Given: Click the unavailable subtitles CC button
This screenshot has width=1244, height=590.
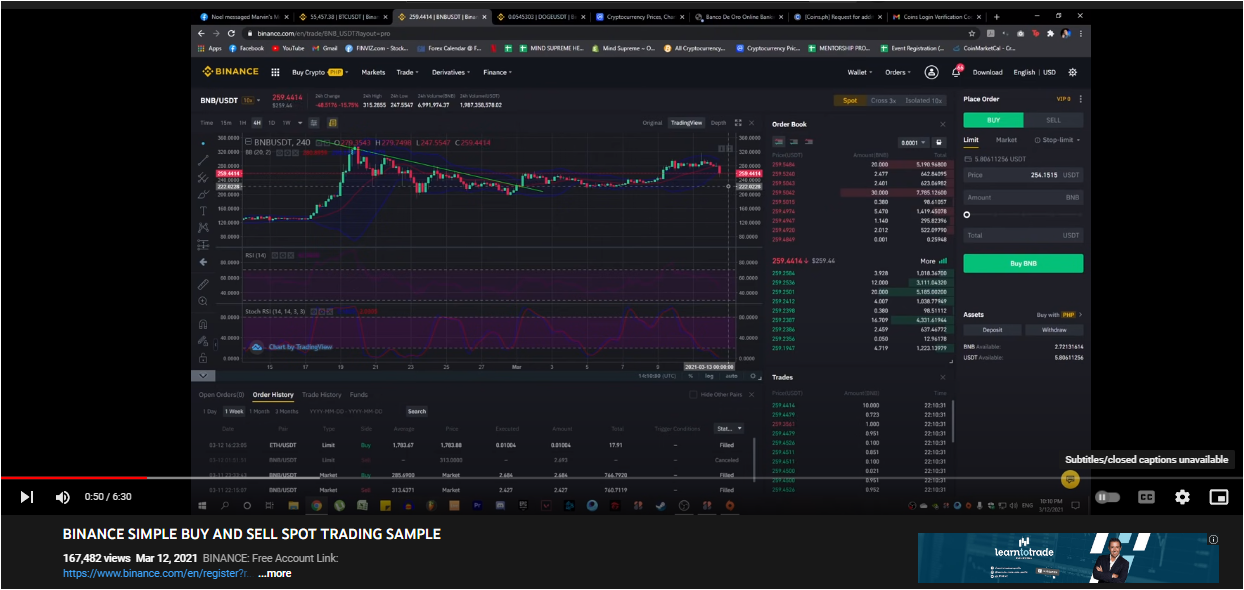Looking at the screenshot, I should (x=1146, y=497).
